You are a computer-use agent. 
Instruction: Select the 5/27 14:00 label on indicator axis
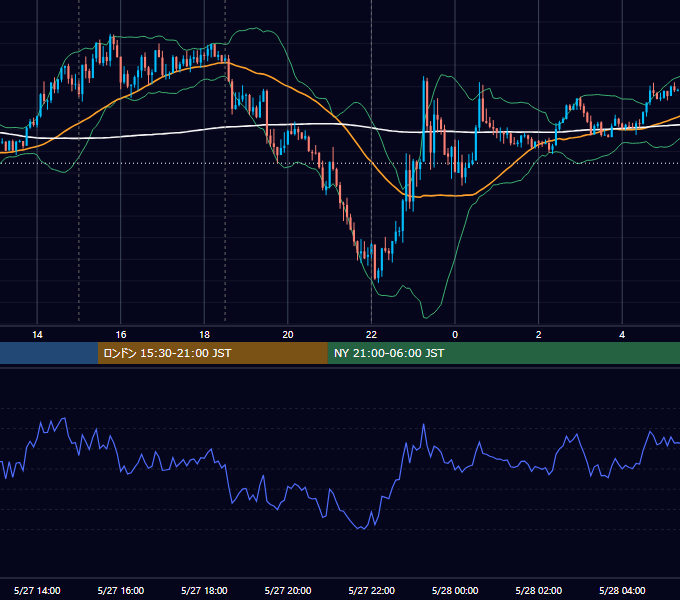click(37, 590)
